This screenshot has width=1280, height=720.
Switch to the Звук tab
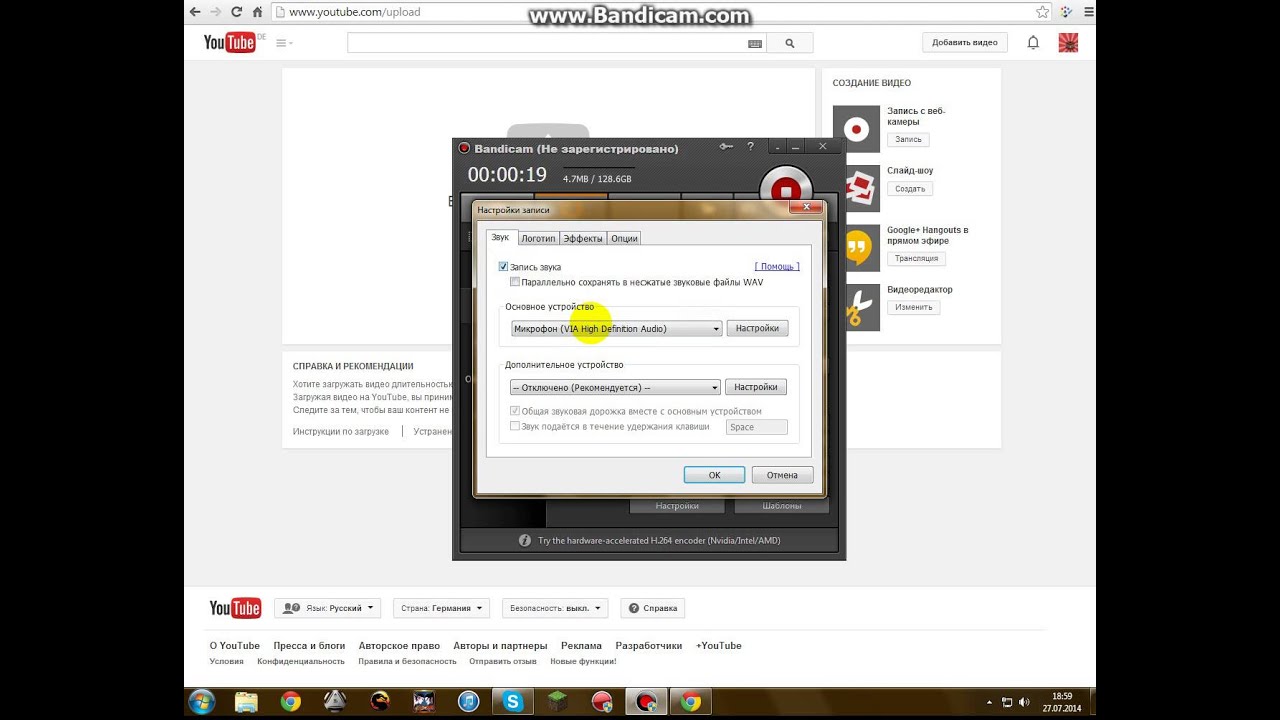coord(500,238)
